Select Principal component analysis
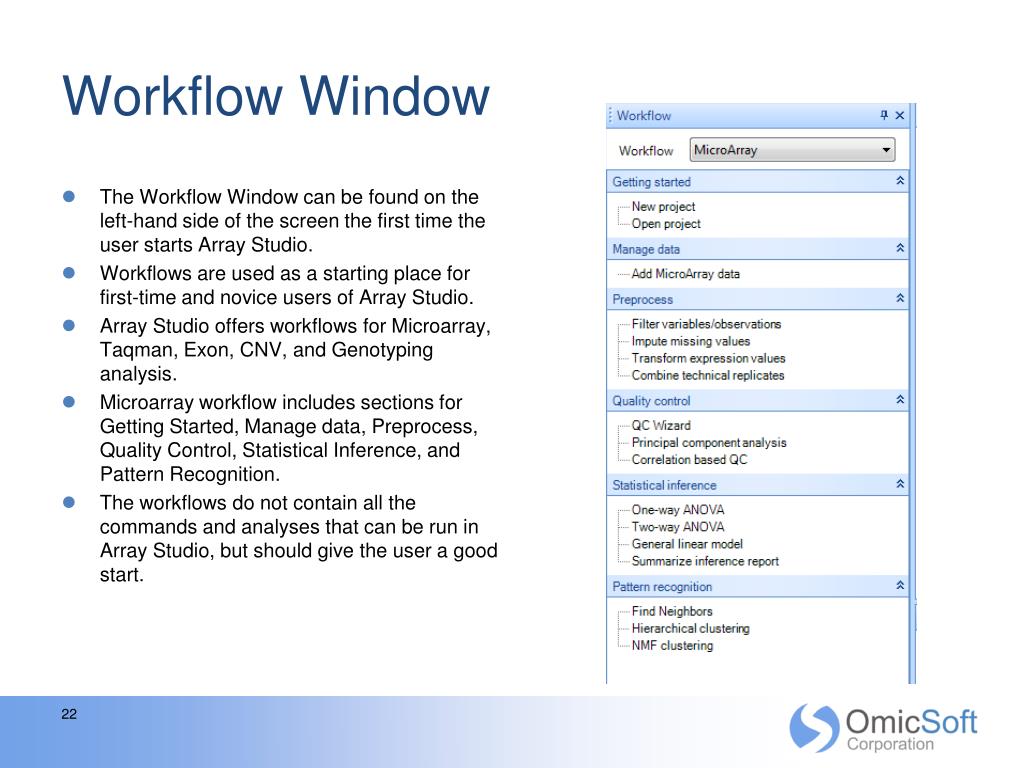The height and width of the screenshot is (768, 1024). coord(709,442)
